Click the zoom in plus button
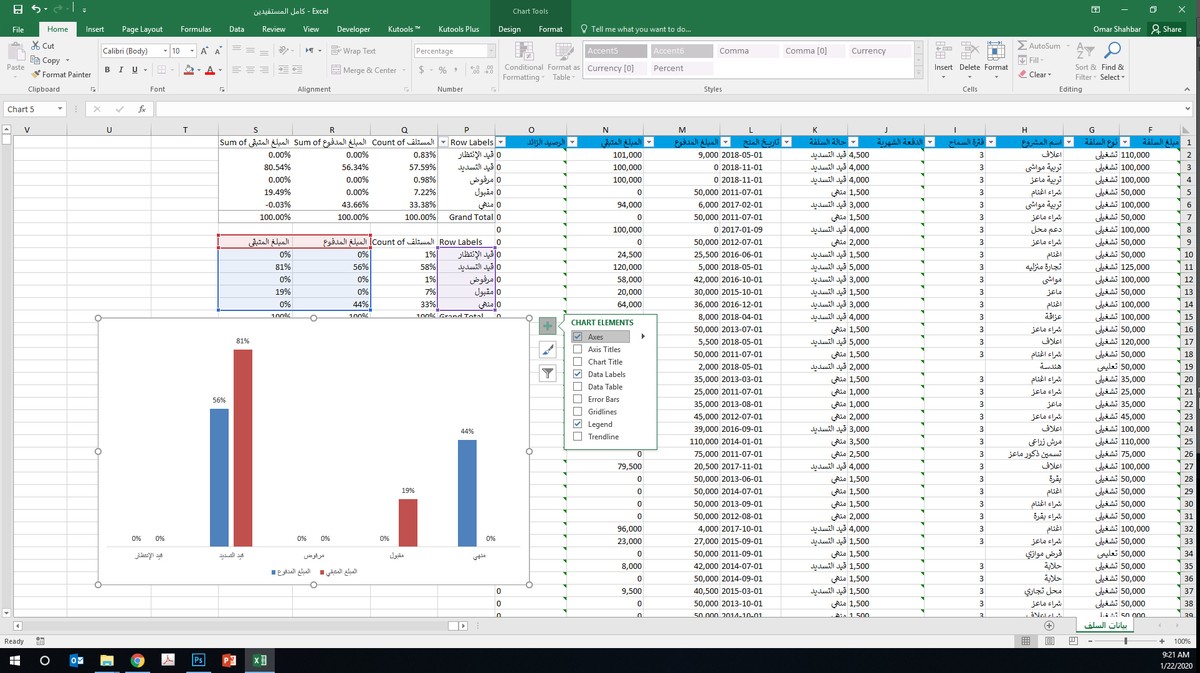 [x=1161, y=641]
